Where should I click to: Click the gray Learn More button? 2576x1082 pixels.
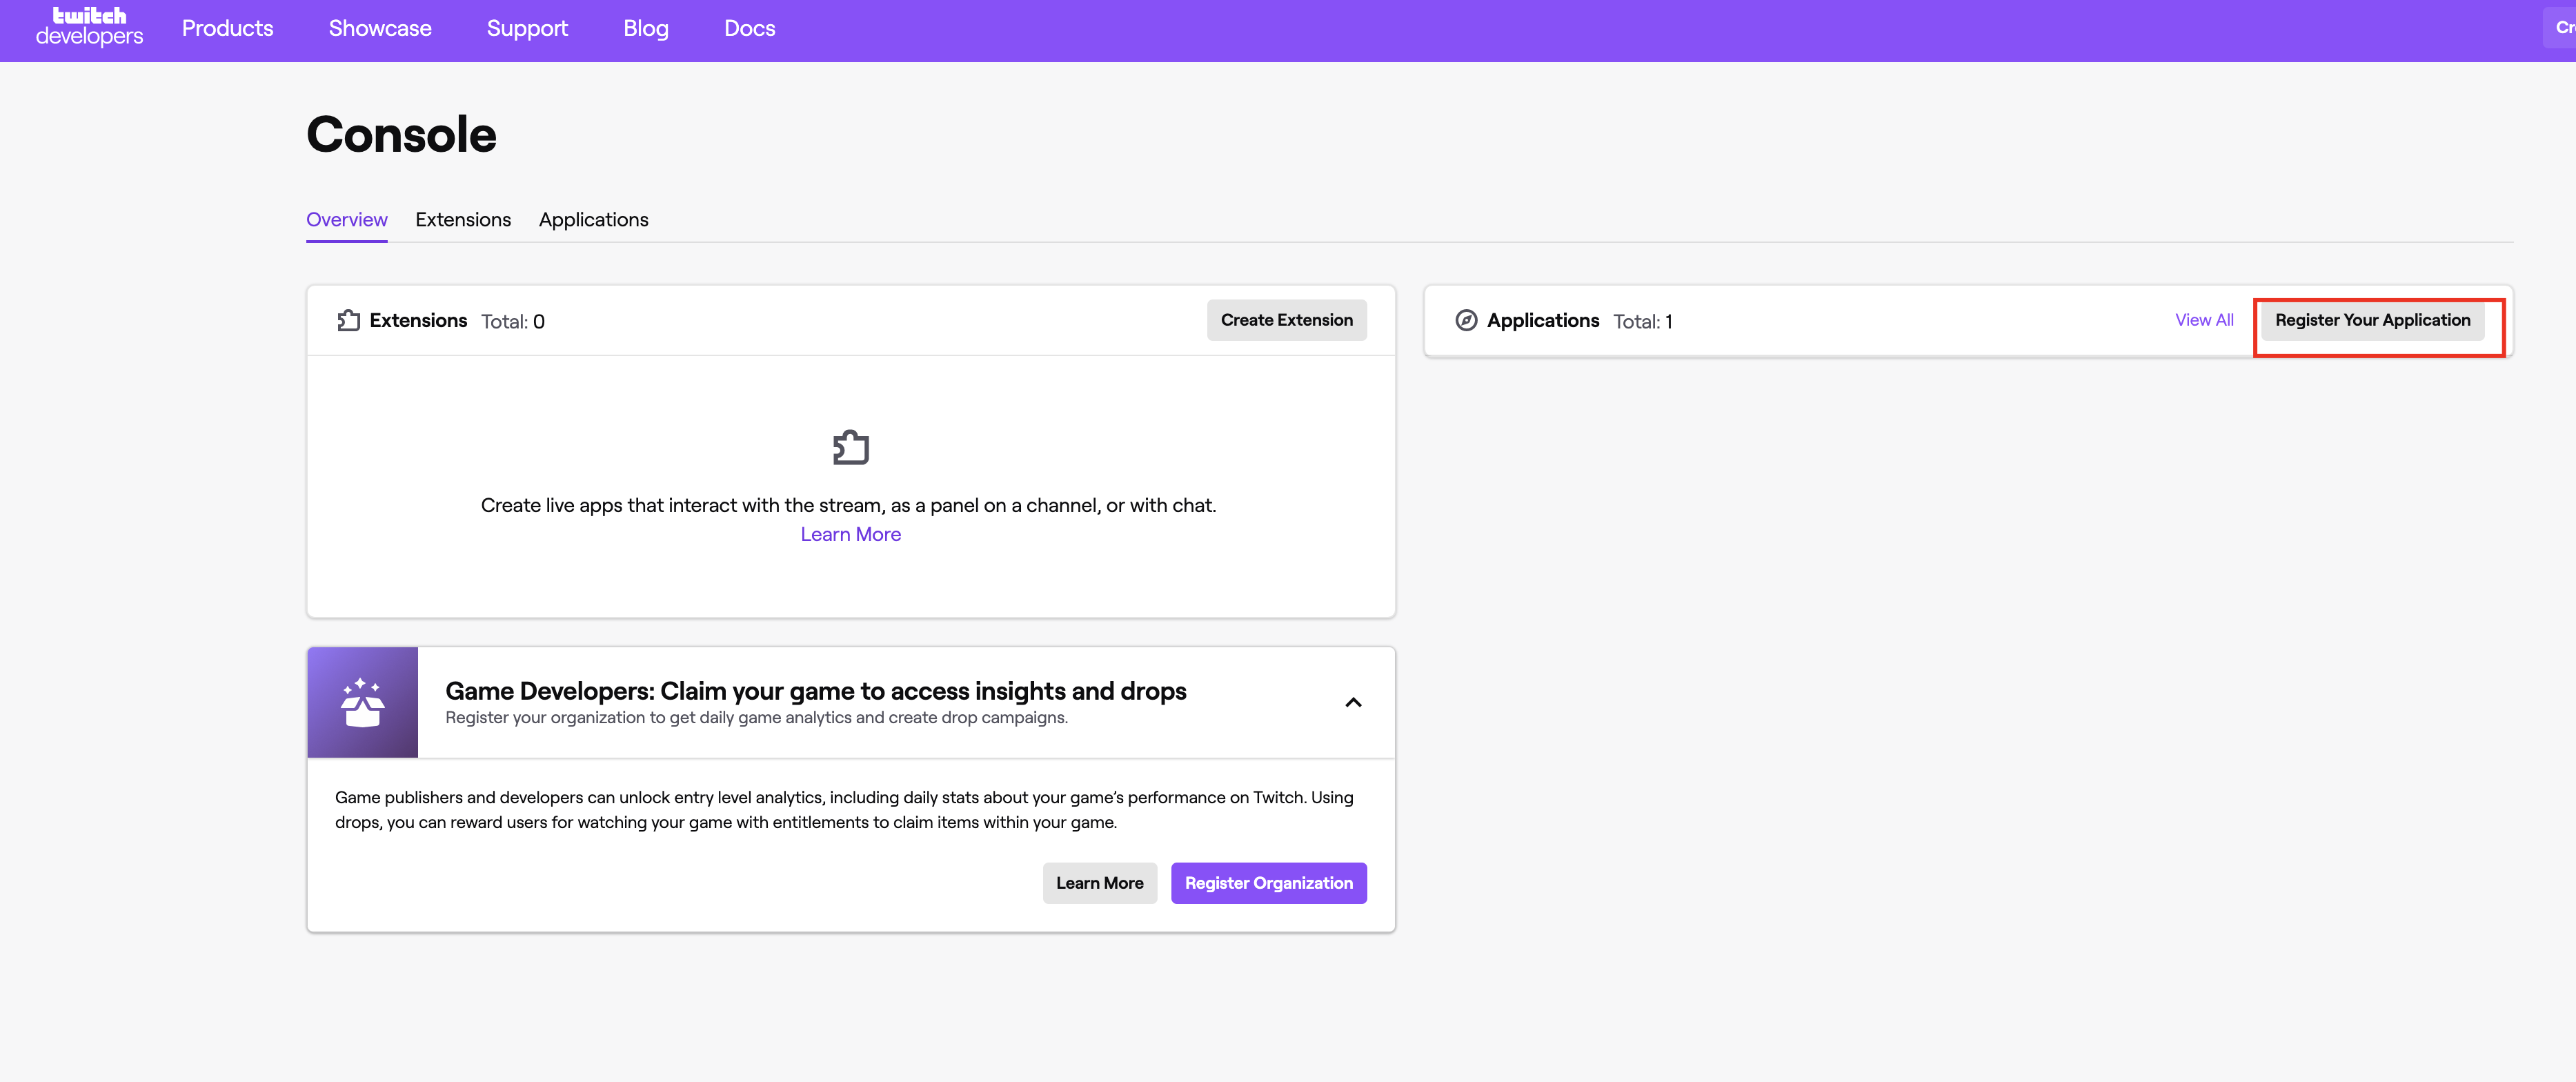[1099, 883]
